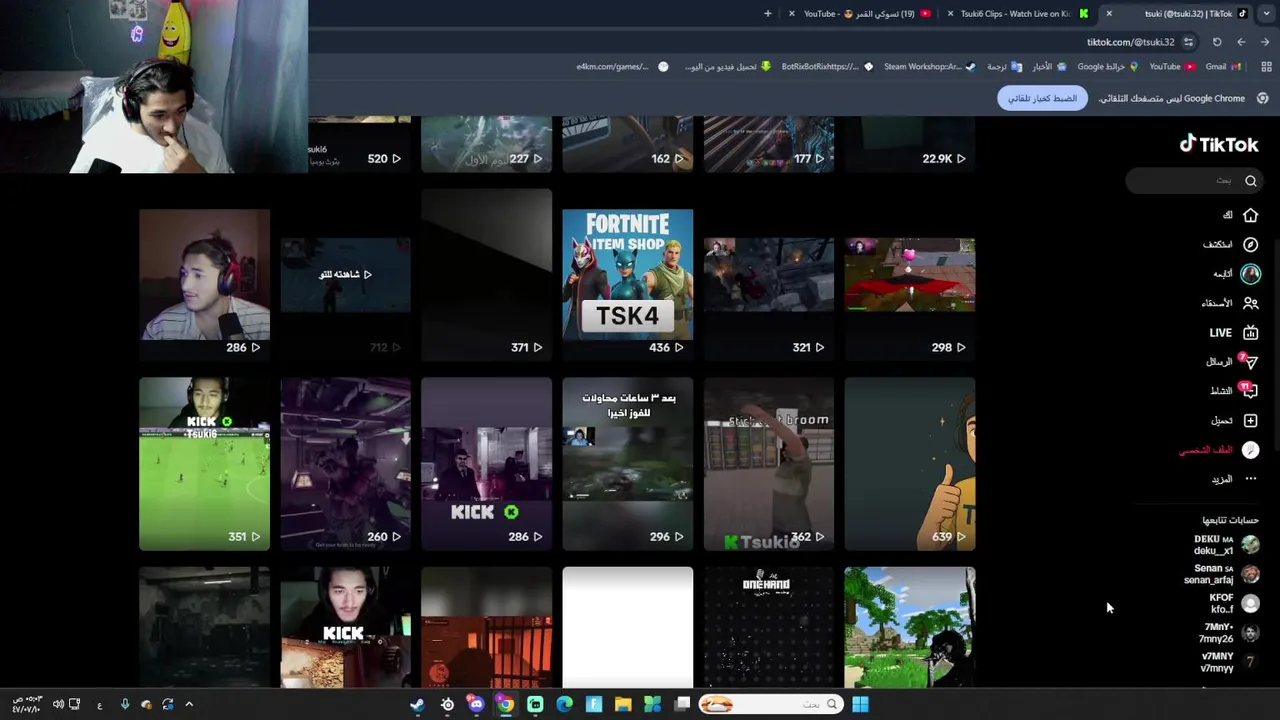Open Discord from the taskbar
The width and height of the screenshot is (1280, 720).
476,705
